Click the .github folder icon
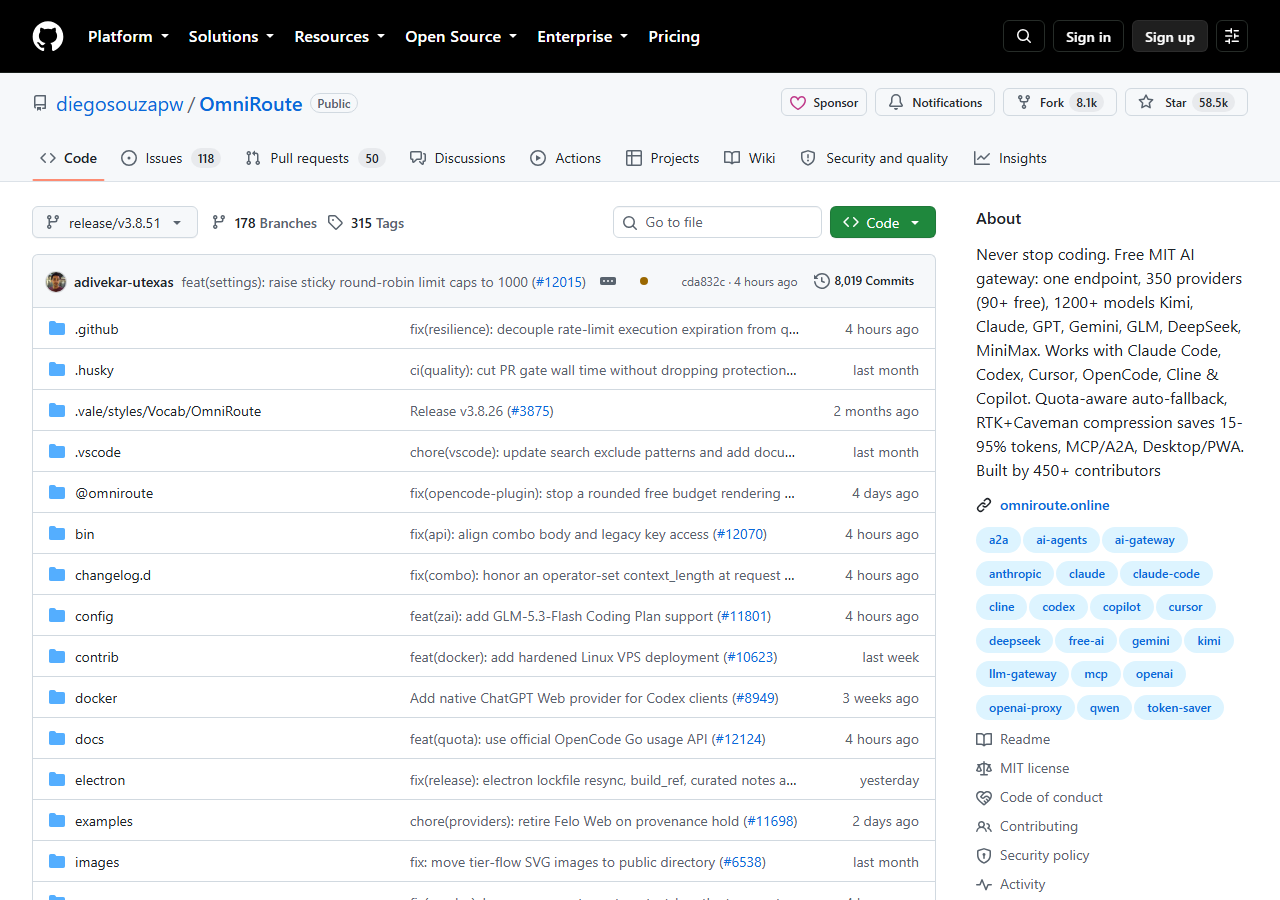 coord(57,329)
